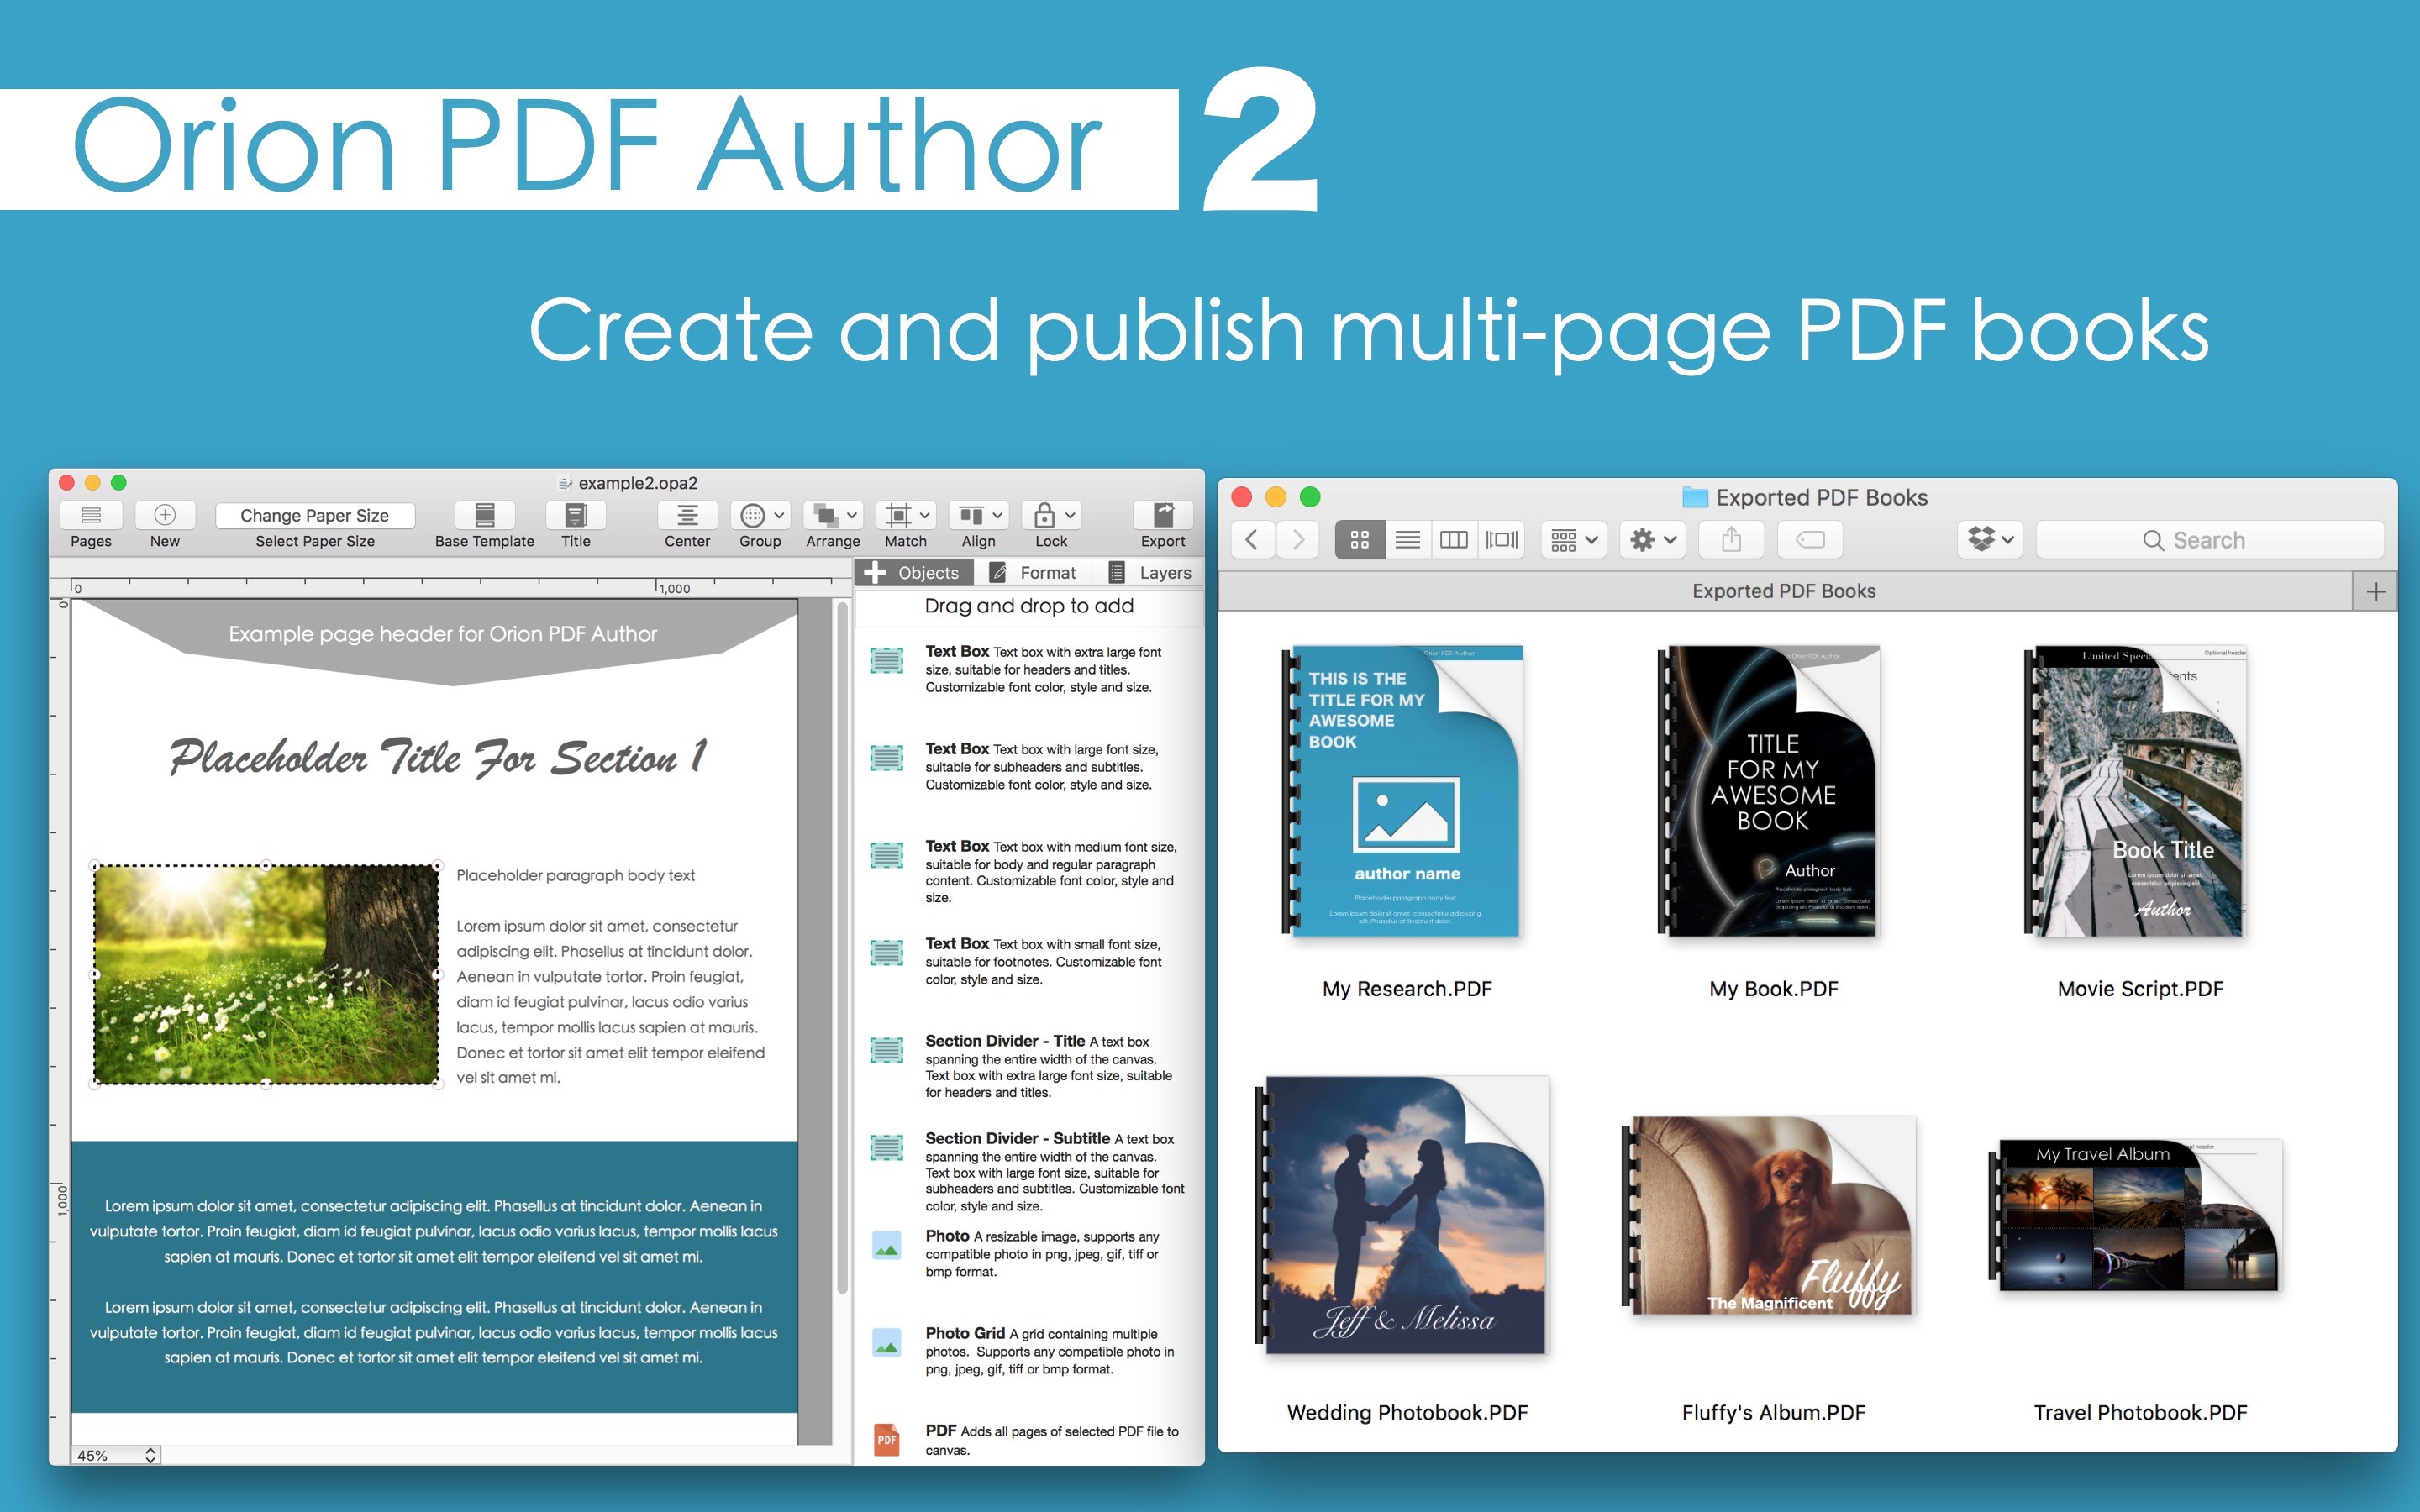2420x1512 pixels.
Task: Click the Placeholder paragraph body text line
Action: 575,875
